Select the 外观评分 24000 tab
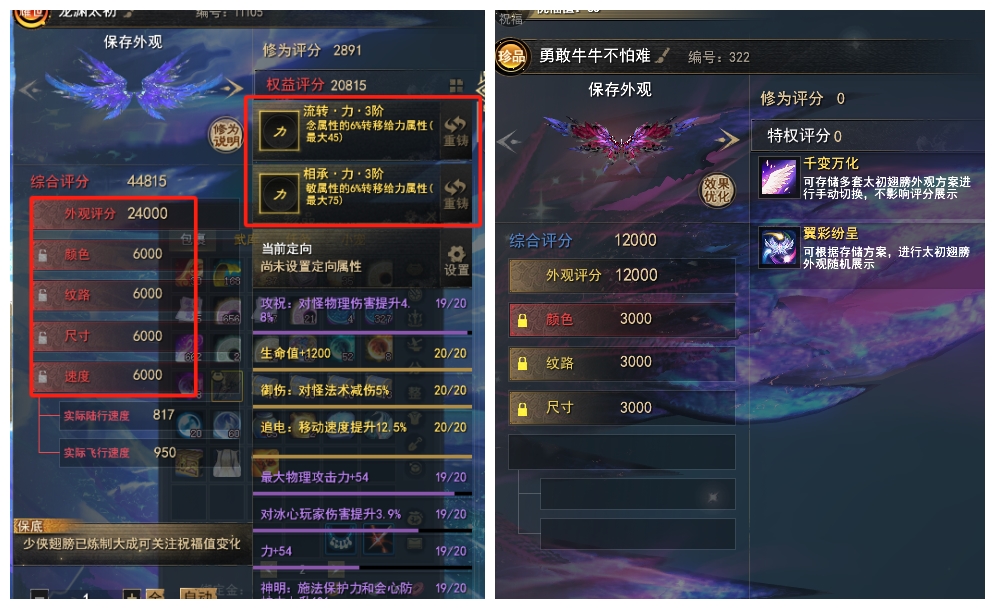This screenshot has width=995, height=609. pyautogui.click(x=114, y=213)
